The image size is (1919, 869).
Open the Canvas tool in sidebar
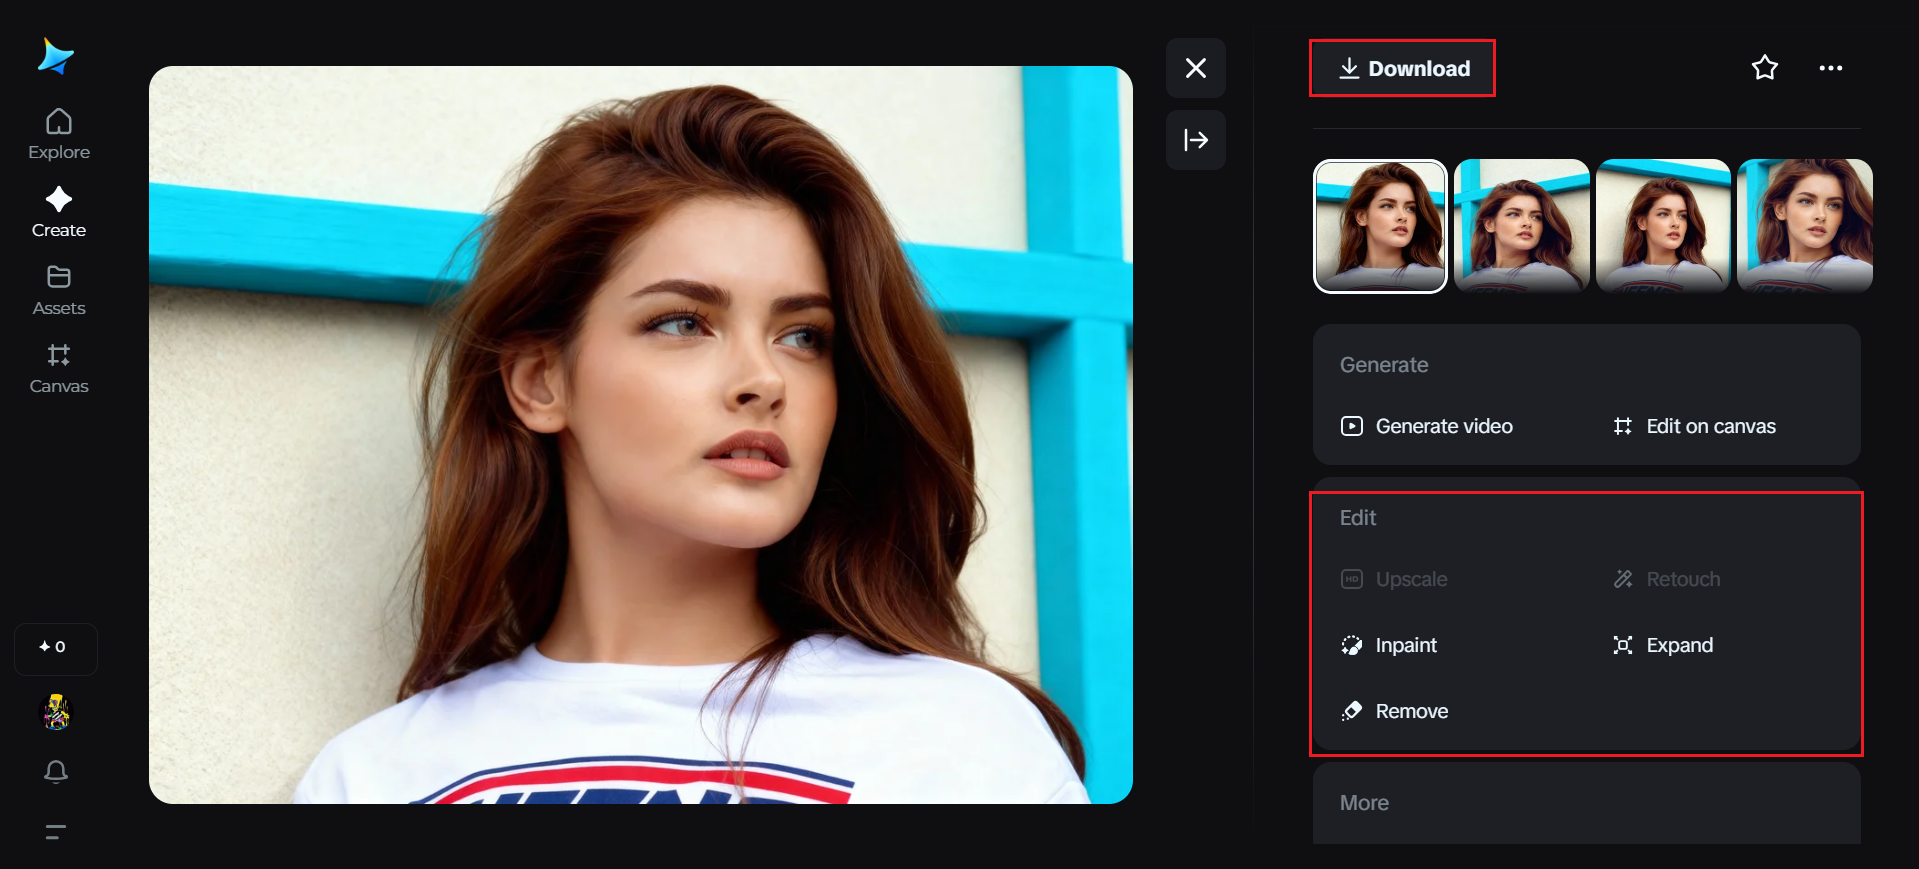[59, 368]
